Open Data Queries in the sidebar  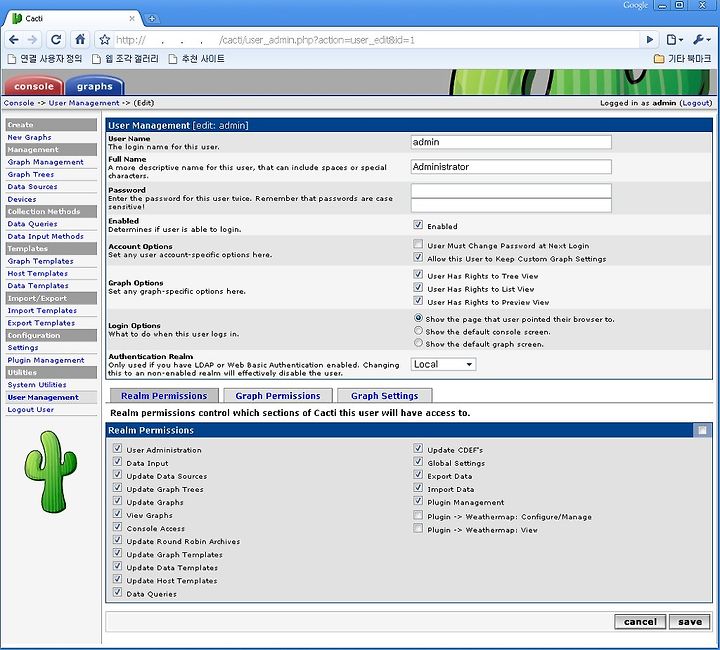pos(32,224)
